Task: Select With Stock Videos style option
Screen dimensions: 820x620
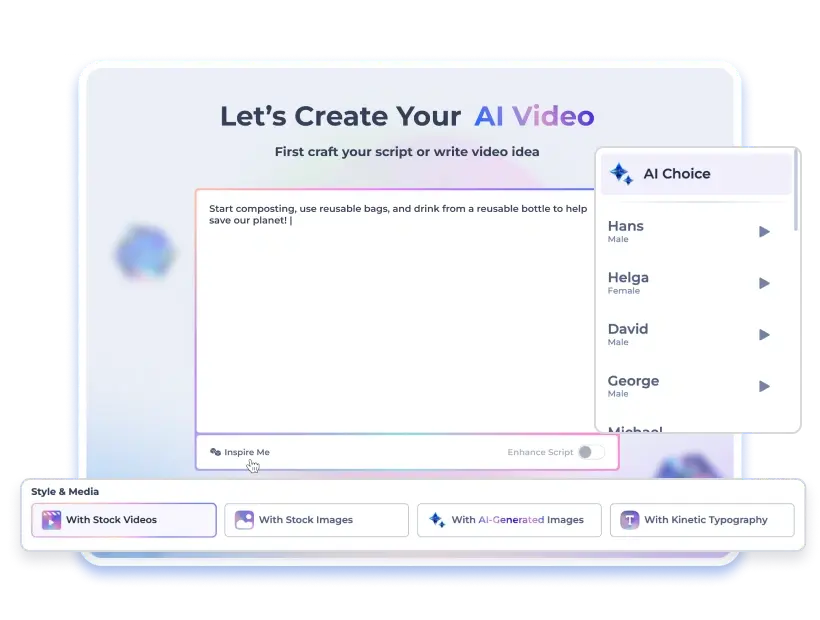Action: pyautogui.click(x=124, y=520)
